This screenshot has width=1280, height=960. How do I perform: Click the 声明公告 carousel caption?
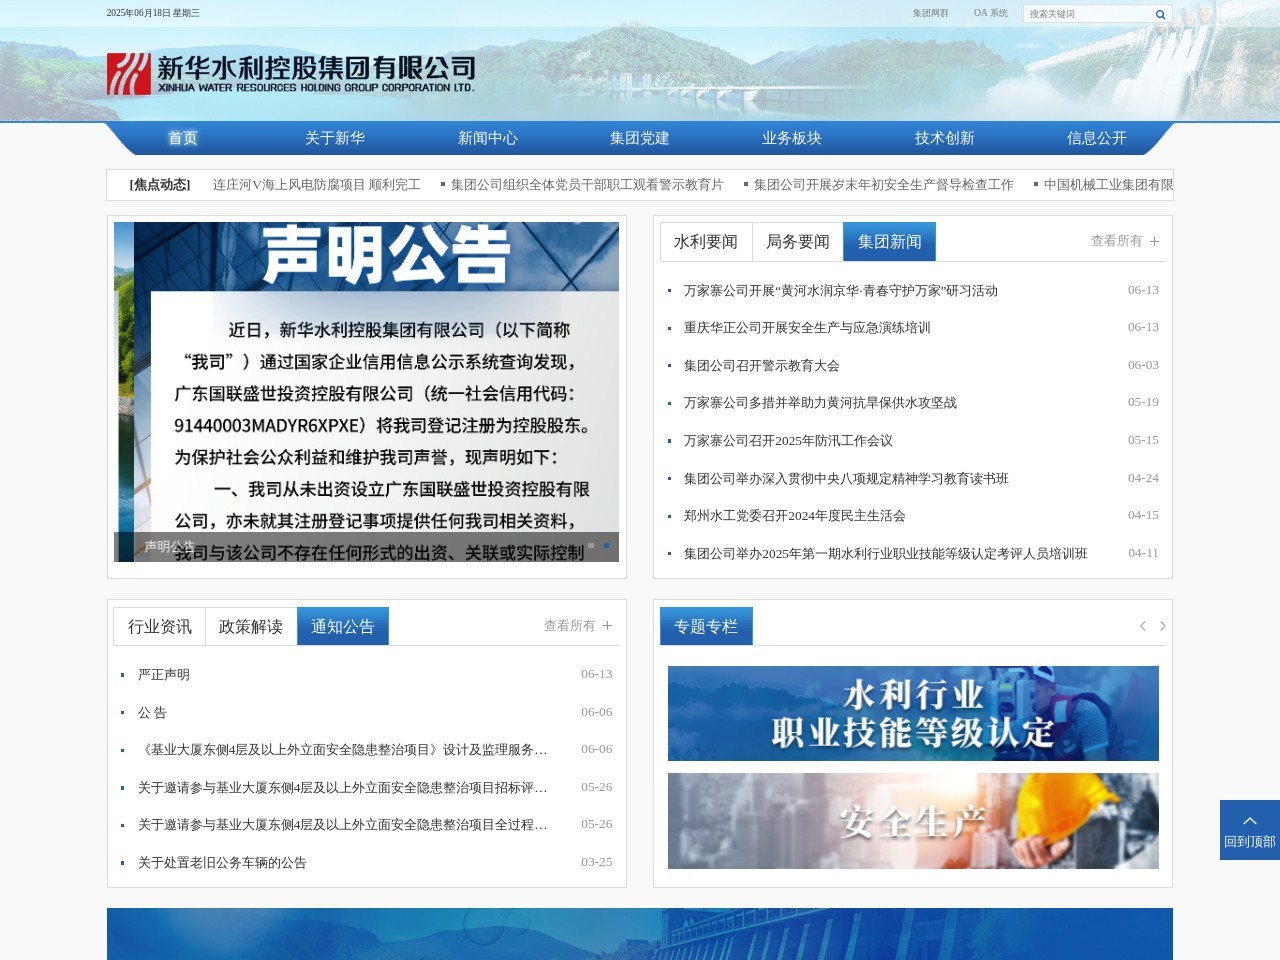tap(170, 546)
